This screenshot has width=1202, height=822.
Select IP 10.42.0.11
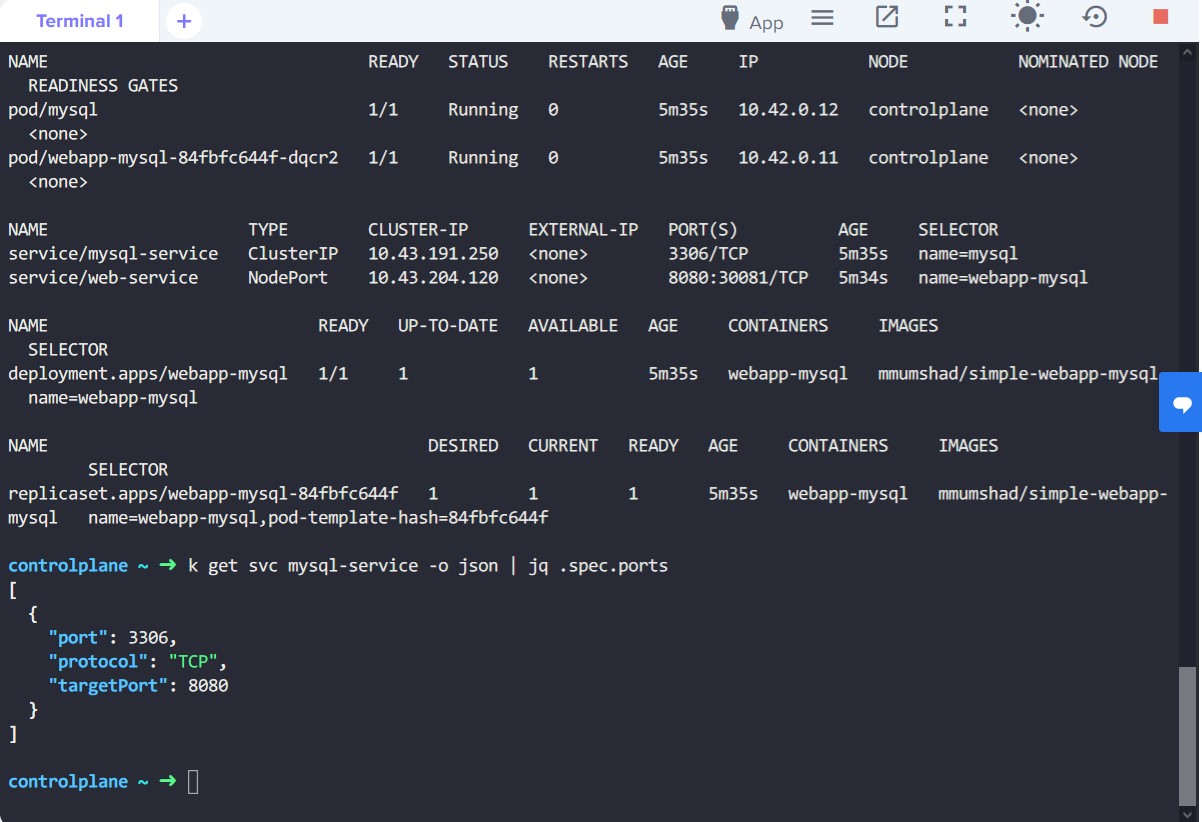[x=788, y=158]
